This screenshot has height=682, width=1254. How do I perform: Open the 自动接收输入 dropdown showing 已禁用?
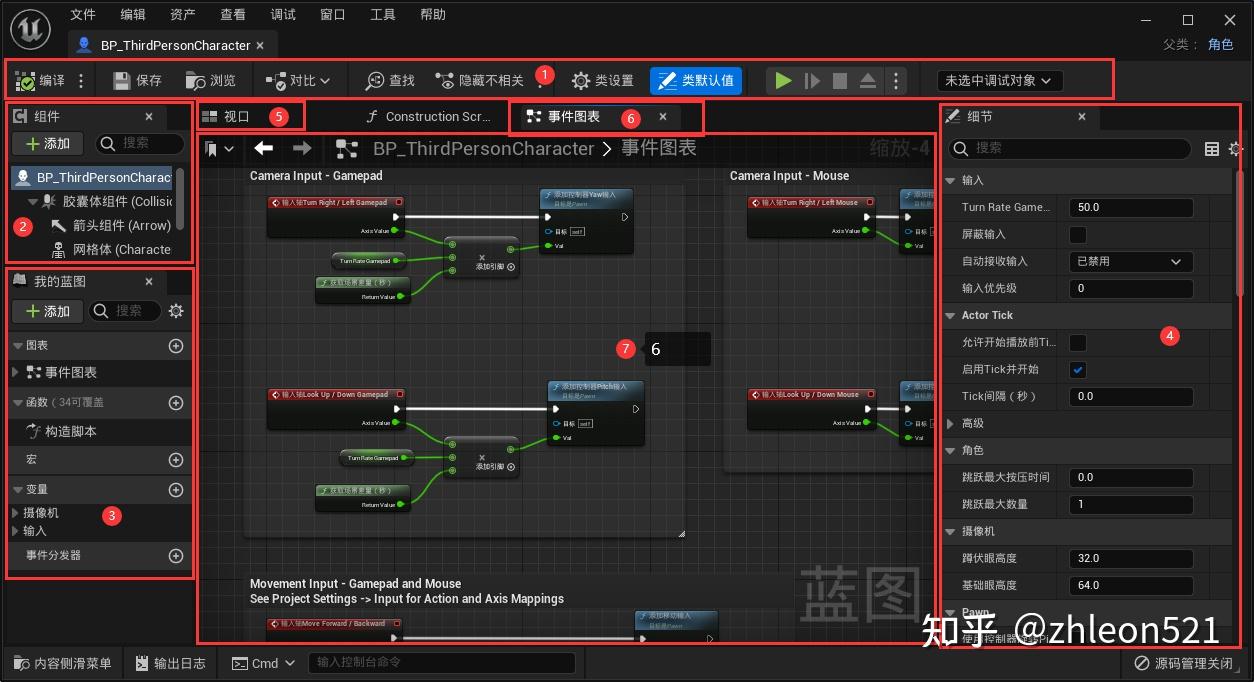point(1130,261)
